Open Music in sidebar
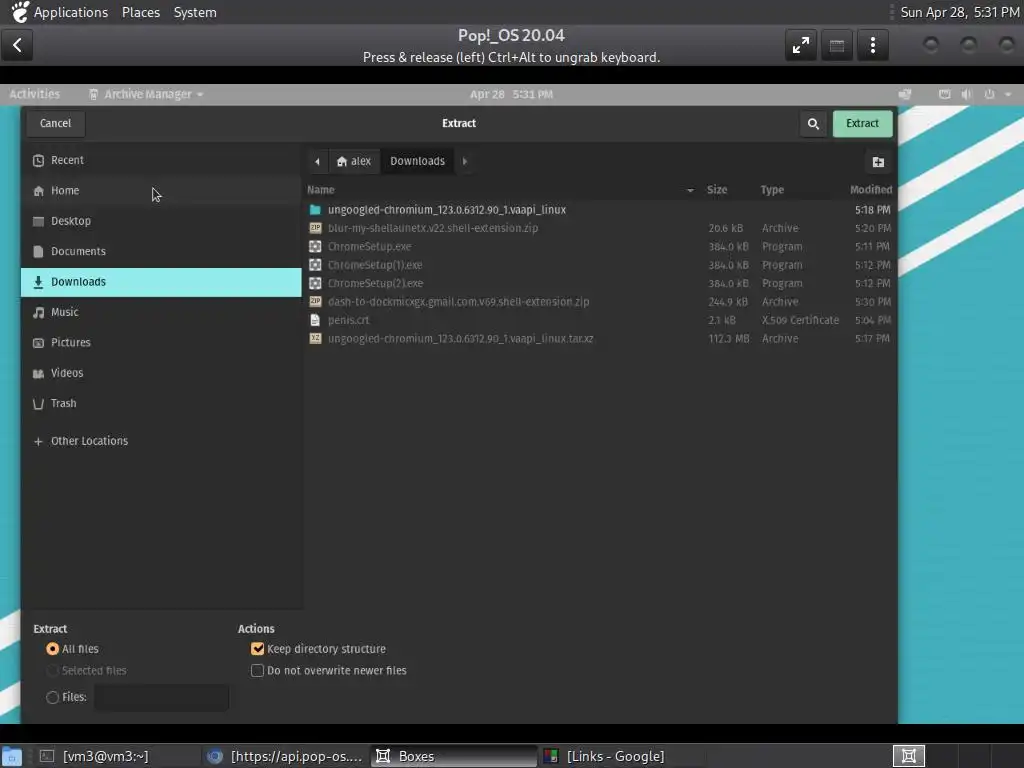1024x768 pixels. pos(161,312)
